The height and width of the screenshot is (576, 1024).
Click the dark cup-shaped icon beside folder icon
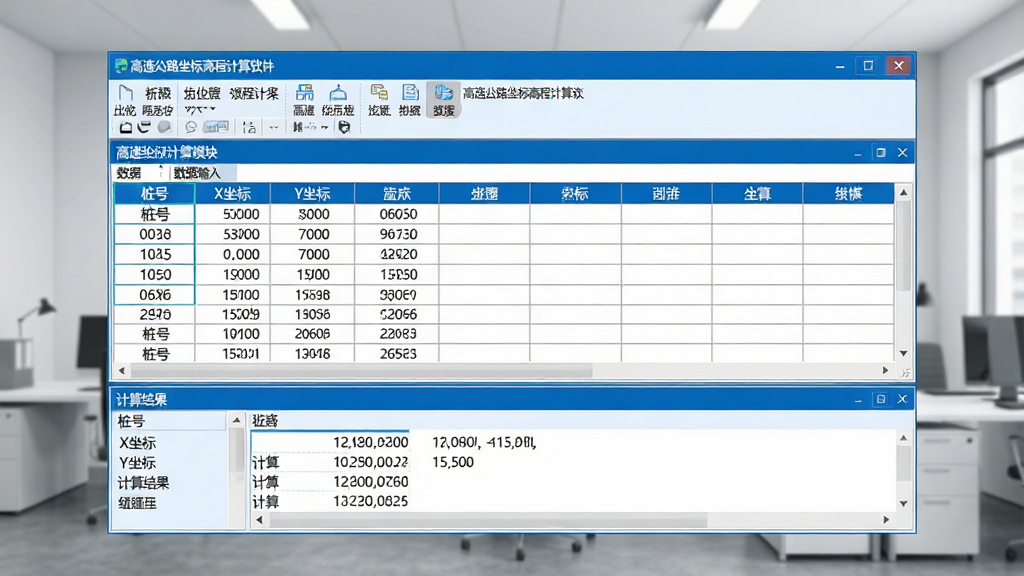click(x=144, y=127)
